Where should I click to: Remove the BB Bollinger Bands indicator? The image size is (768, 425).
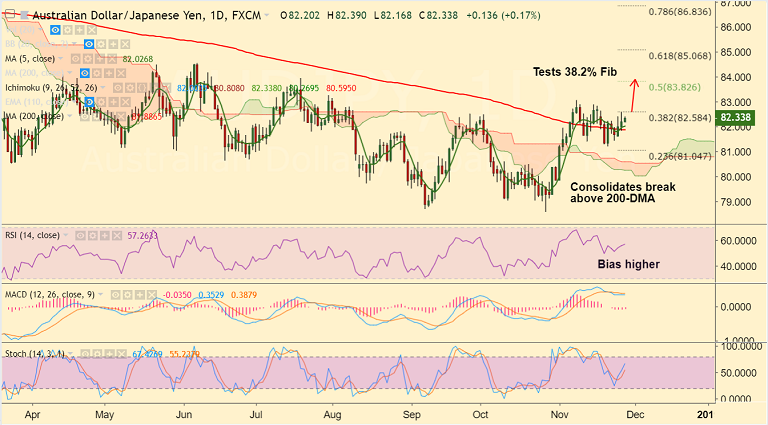coord(125,44)
